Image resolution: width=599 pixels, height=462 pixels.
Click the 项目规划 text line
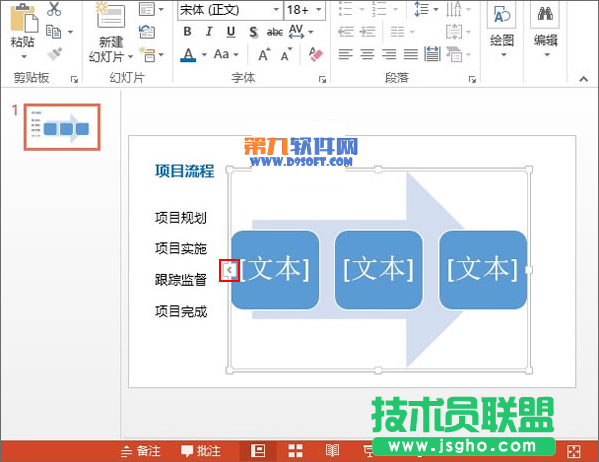pyautogui.click(x=181, y=218)
